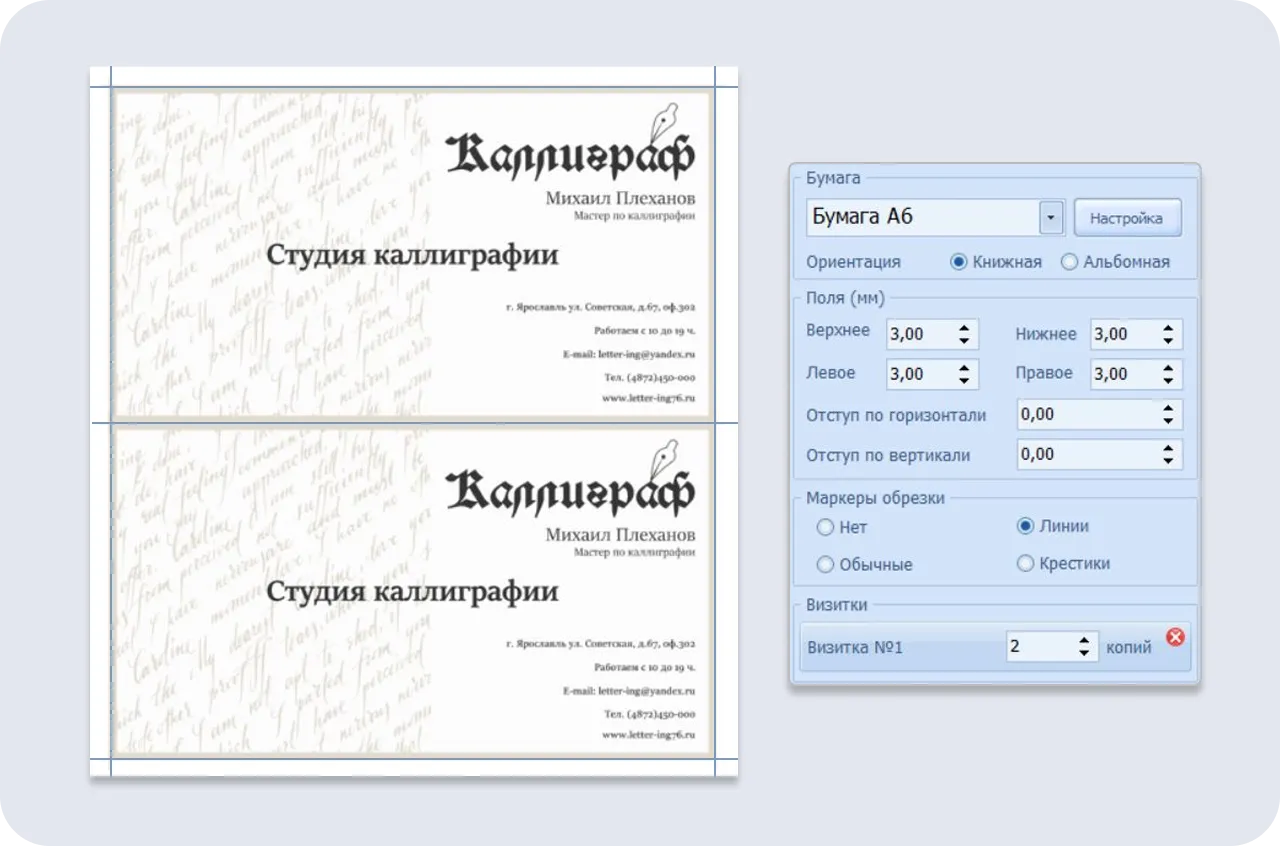Decrease the Нижнее margin value
Image resolution: width=1280 pixels, height=846 pixels.
coord(1168,341)
